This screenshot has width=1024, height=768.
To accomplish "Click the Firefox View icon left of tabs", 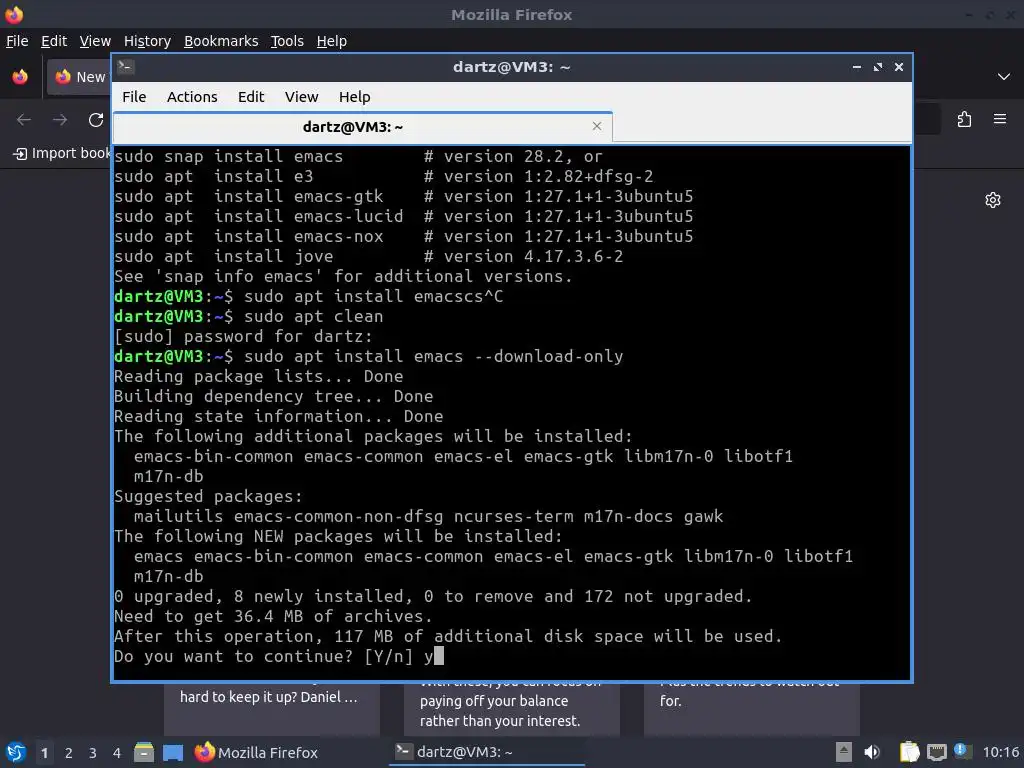I will pyautogui.click(x=20, y=77).
